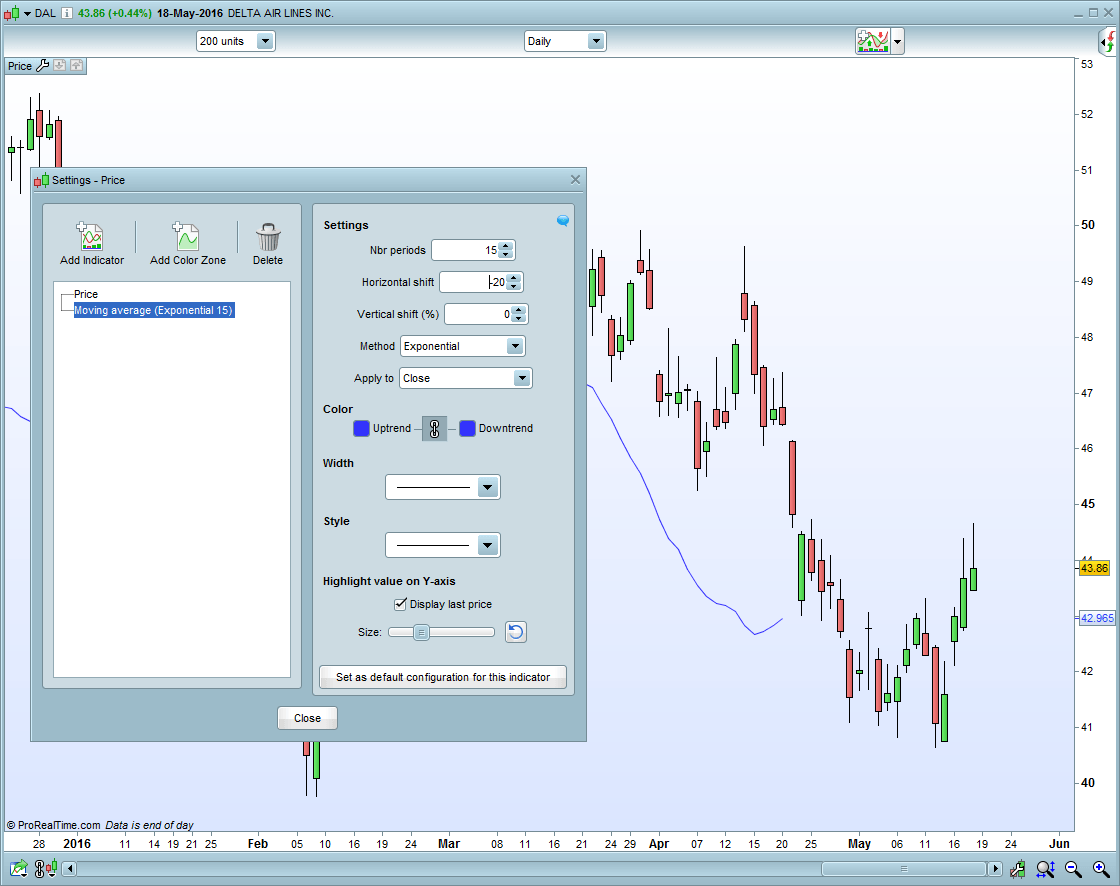The width and height of the screenshot is (1120, 886).
Task: Click the Uptrend color swatch
Action: point(361,428)
